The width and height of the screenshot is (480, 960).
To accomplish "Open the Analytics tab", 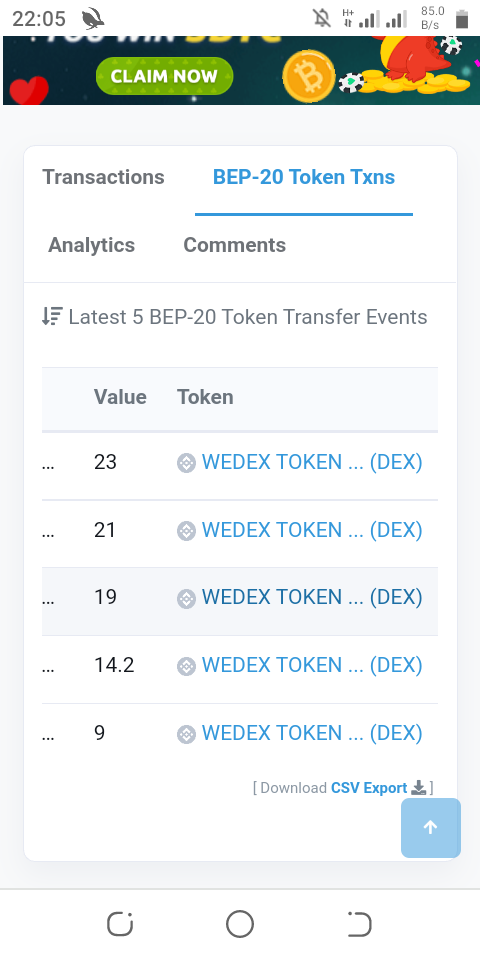I will [91, 245].
